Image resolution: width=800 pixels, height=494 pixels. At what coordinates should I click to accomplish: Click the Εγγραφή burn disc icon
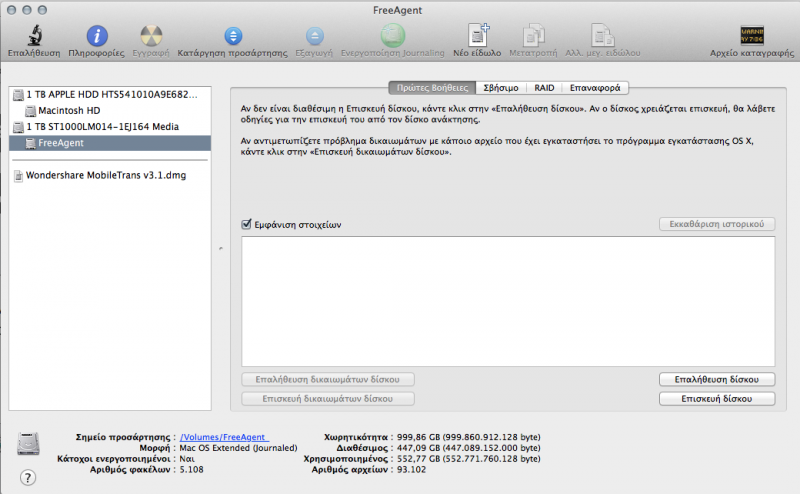pyautogui.click(x=151, y=36)
